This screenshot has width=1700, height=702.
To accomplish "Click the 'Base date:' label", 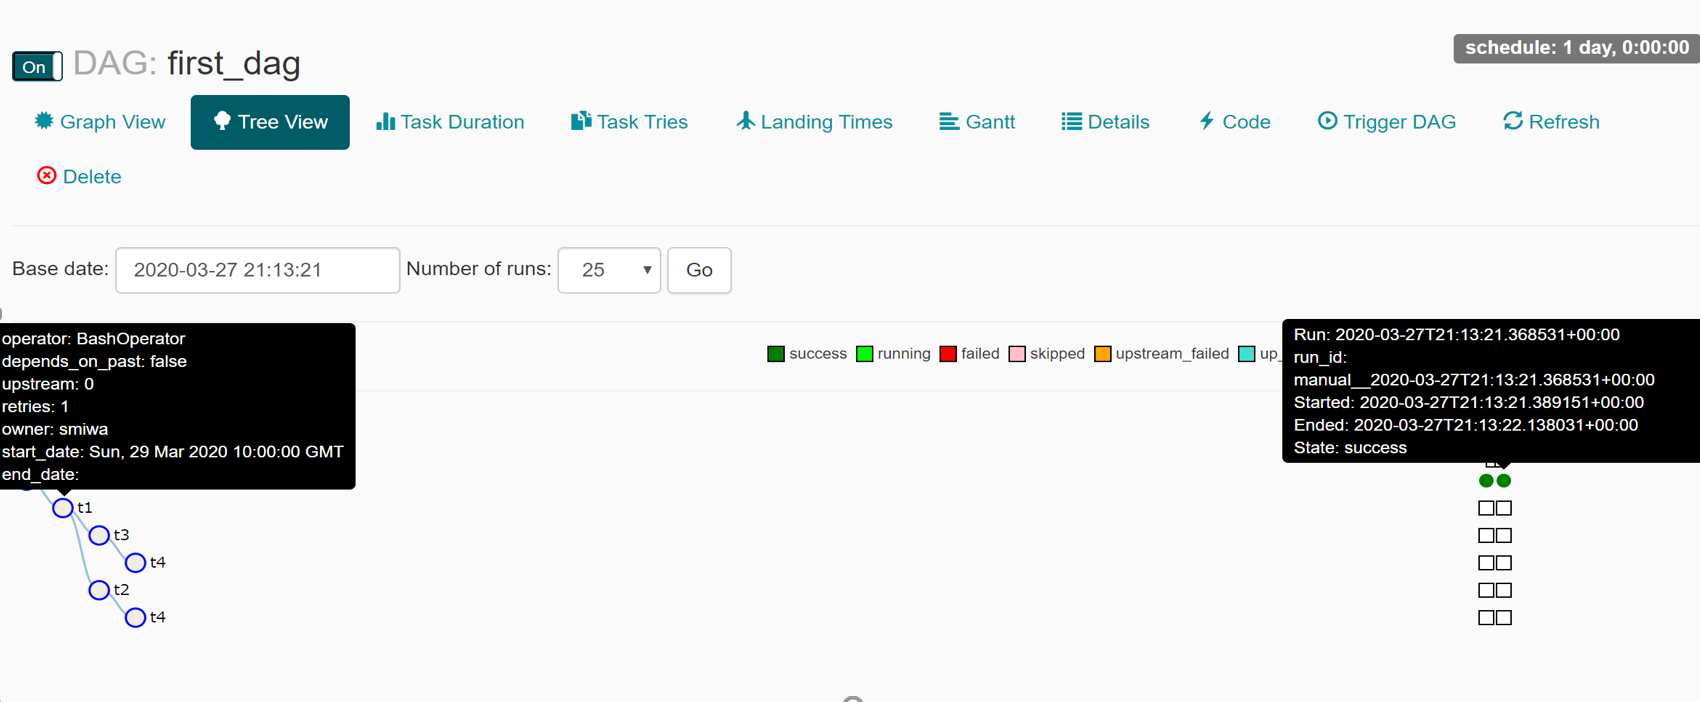I will (x=60, y=269).
